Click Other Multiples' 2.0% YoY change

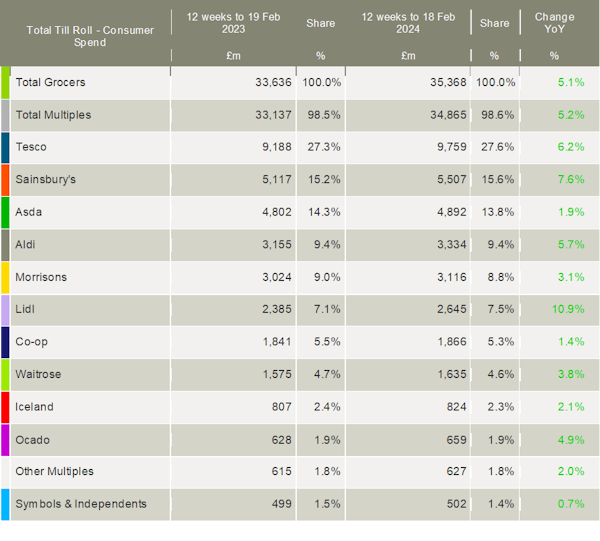coord(571,471)
